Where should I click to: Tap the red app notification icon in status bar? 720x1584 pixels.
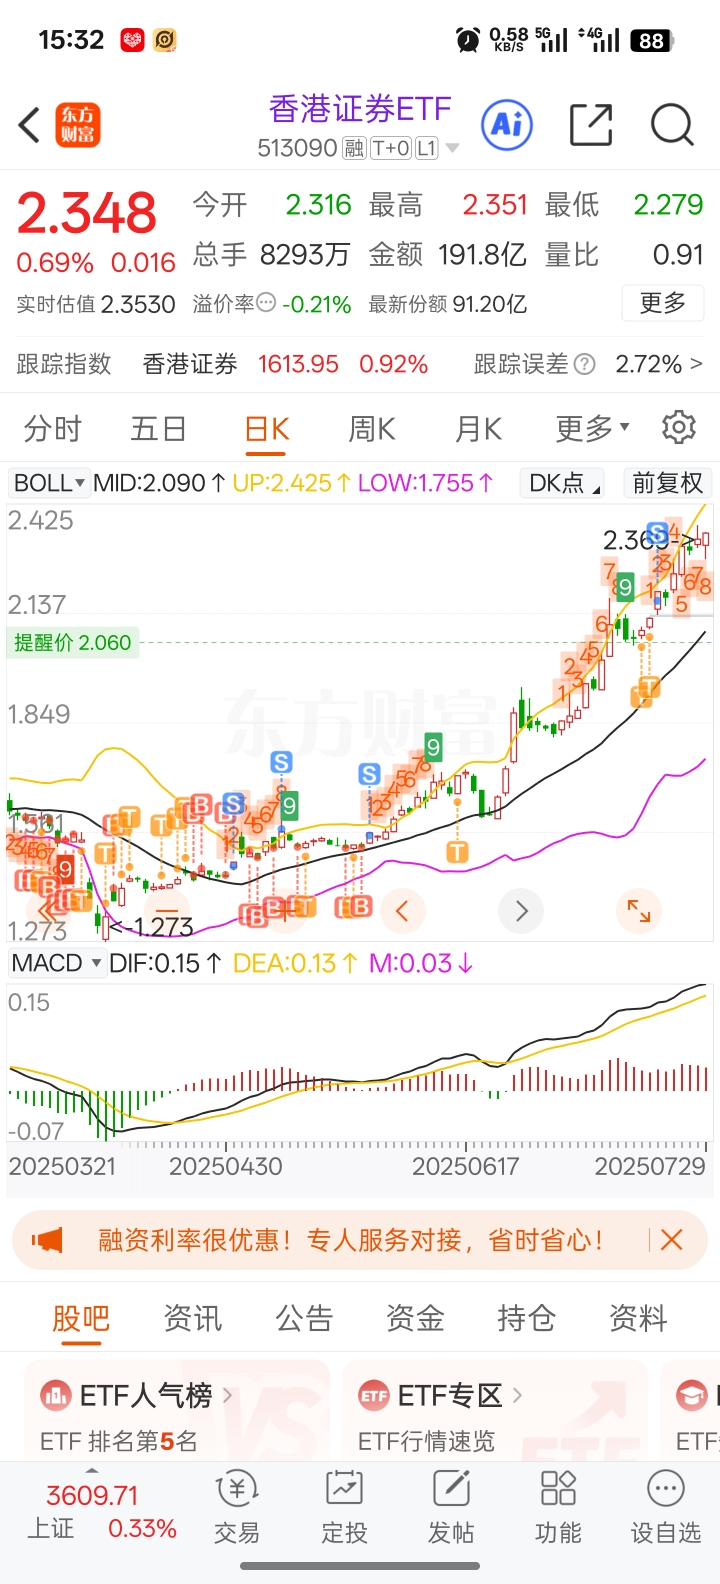[132, 40]
